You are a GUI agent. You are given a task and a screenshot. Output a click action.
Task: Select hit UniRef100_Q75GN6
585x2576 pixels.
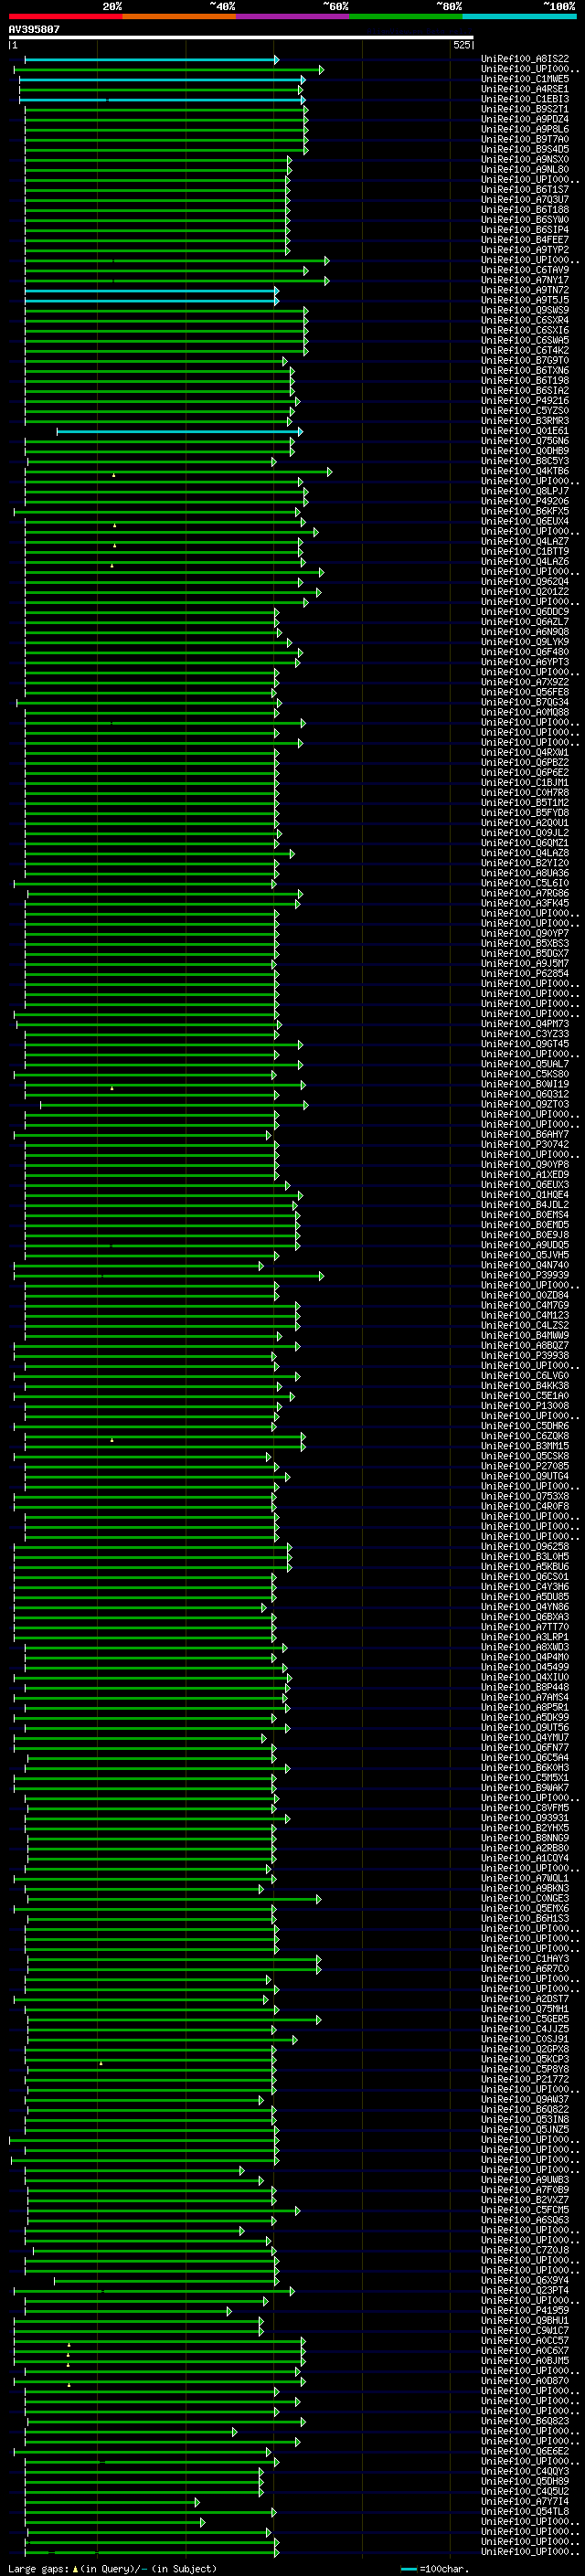tap(525, 441)
